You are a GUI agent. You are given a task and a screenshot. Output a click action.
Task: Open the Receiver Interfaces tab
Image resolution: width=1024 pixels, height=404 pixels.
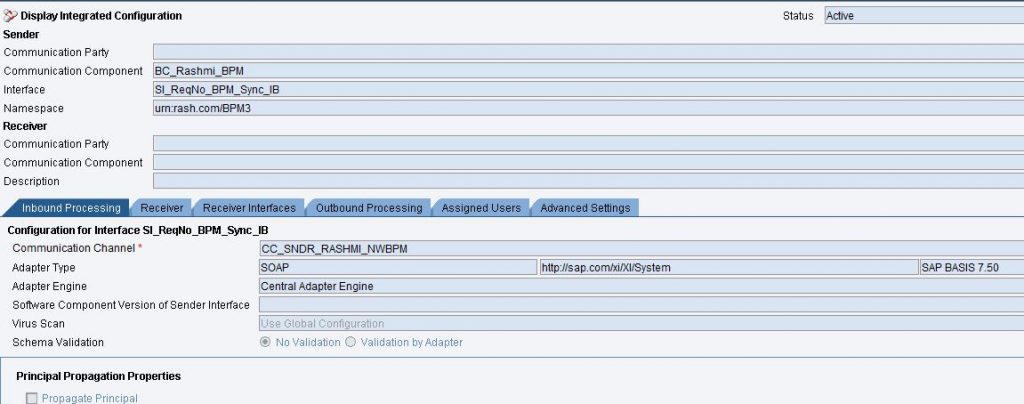point(249,208)
